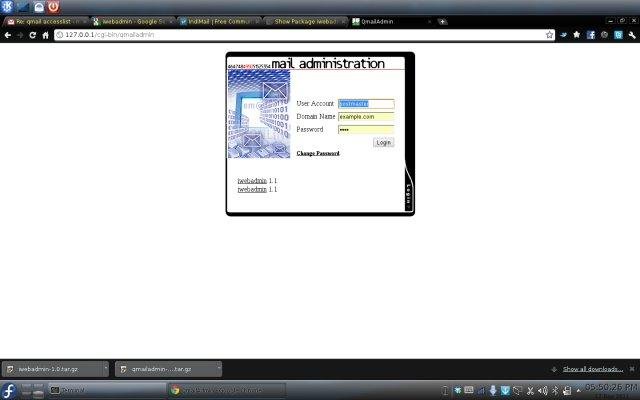This screenshot has width=640, height=400.
Task: Open the Fedora application launcher
Action: (9, 391)
